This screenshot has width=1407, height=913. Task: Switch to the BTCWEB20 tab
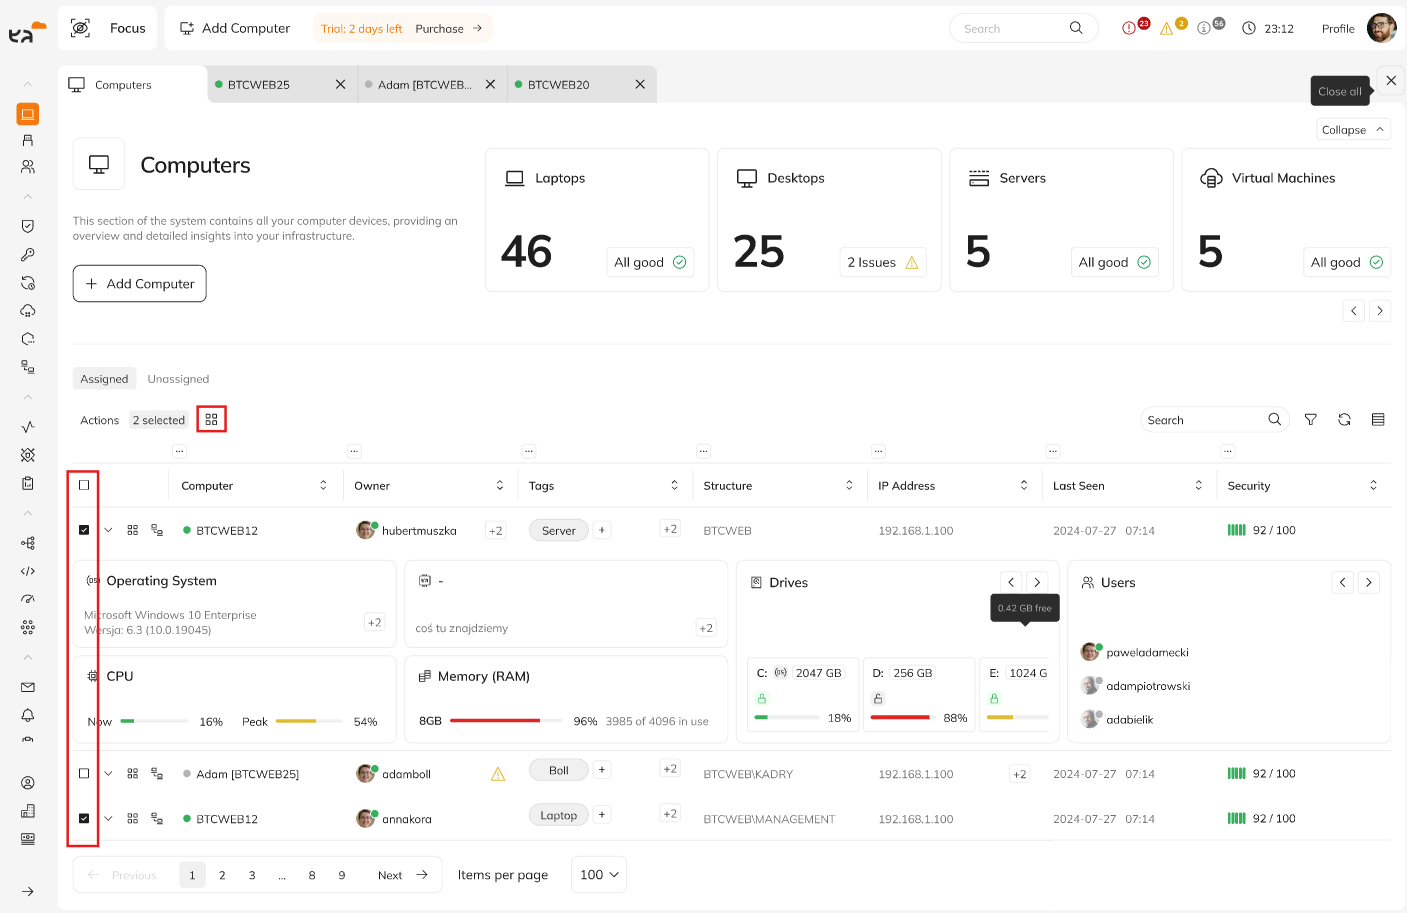point(558,85)
